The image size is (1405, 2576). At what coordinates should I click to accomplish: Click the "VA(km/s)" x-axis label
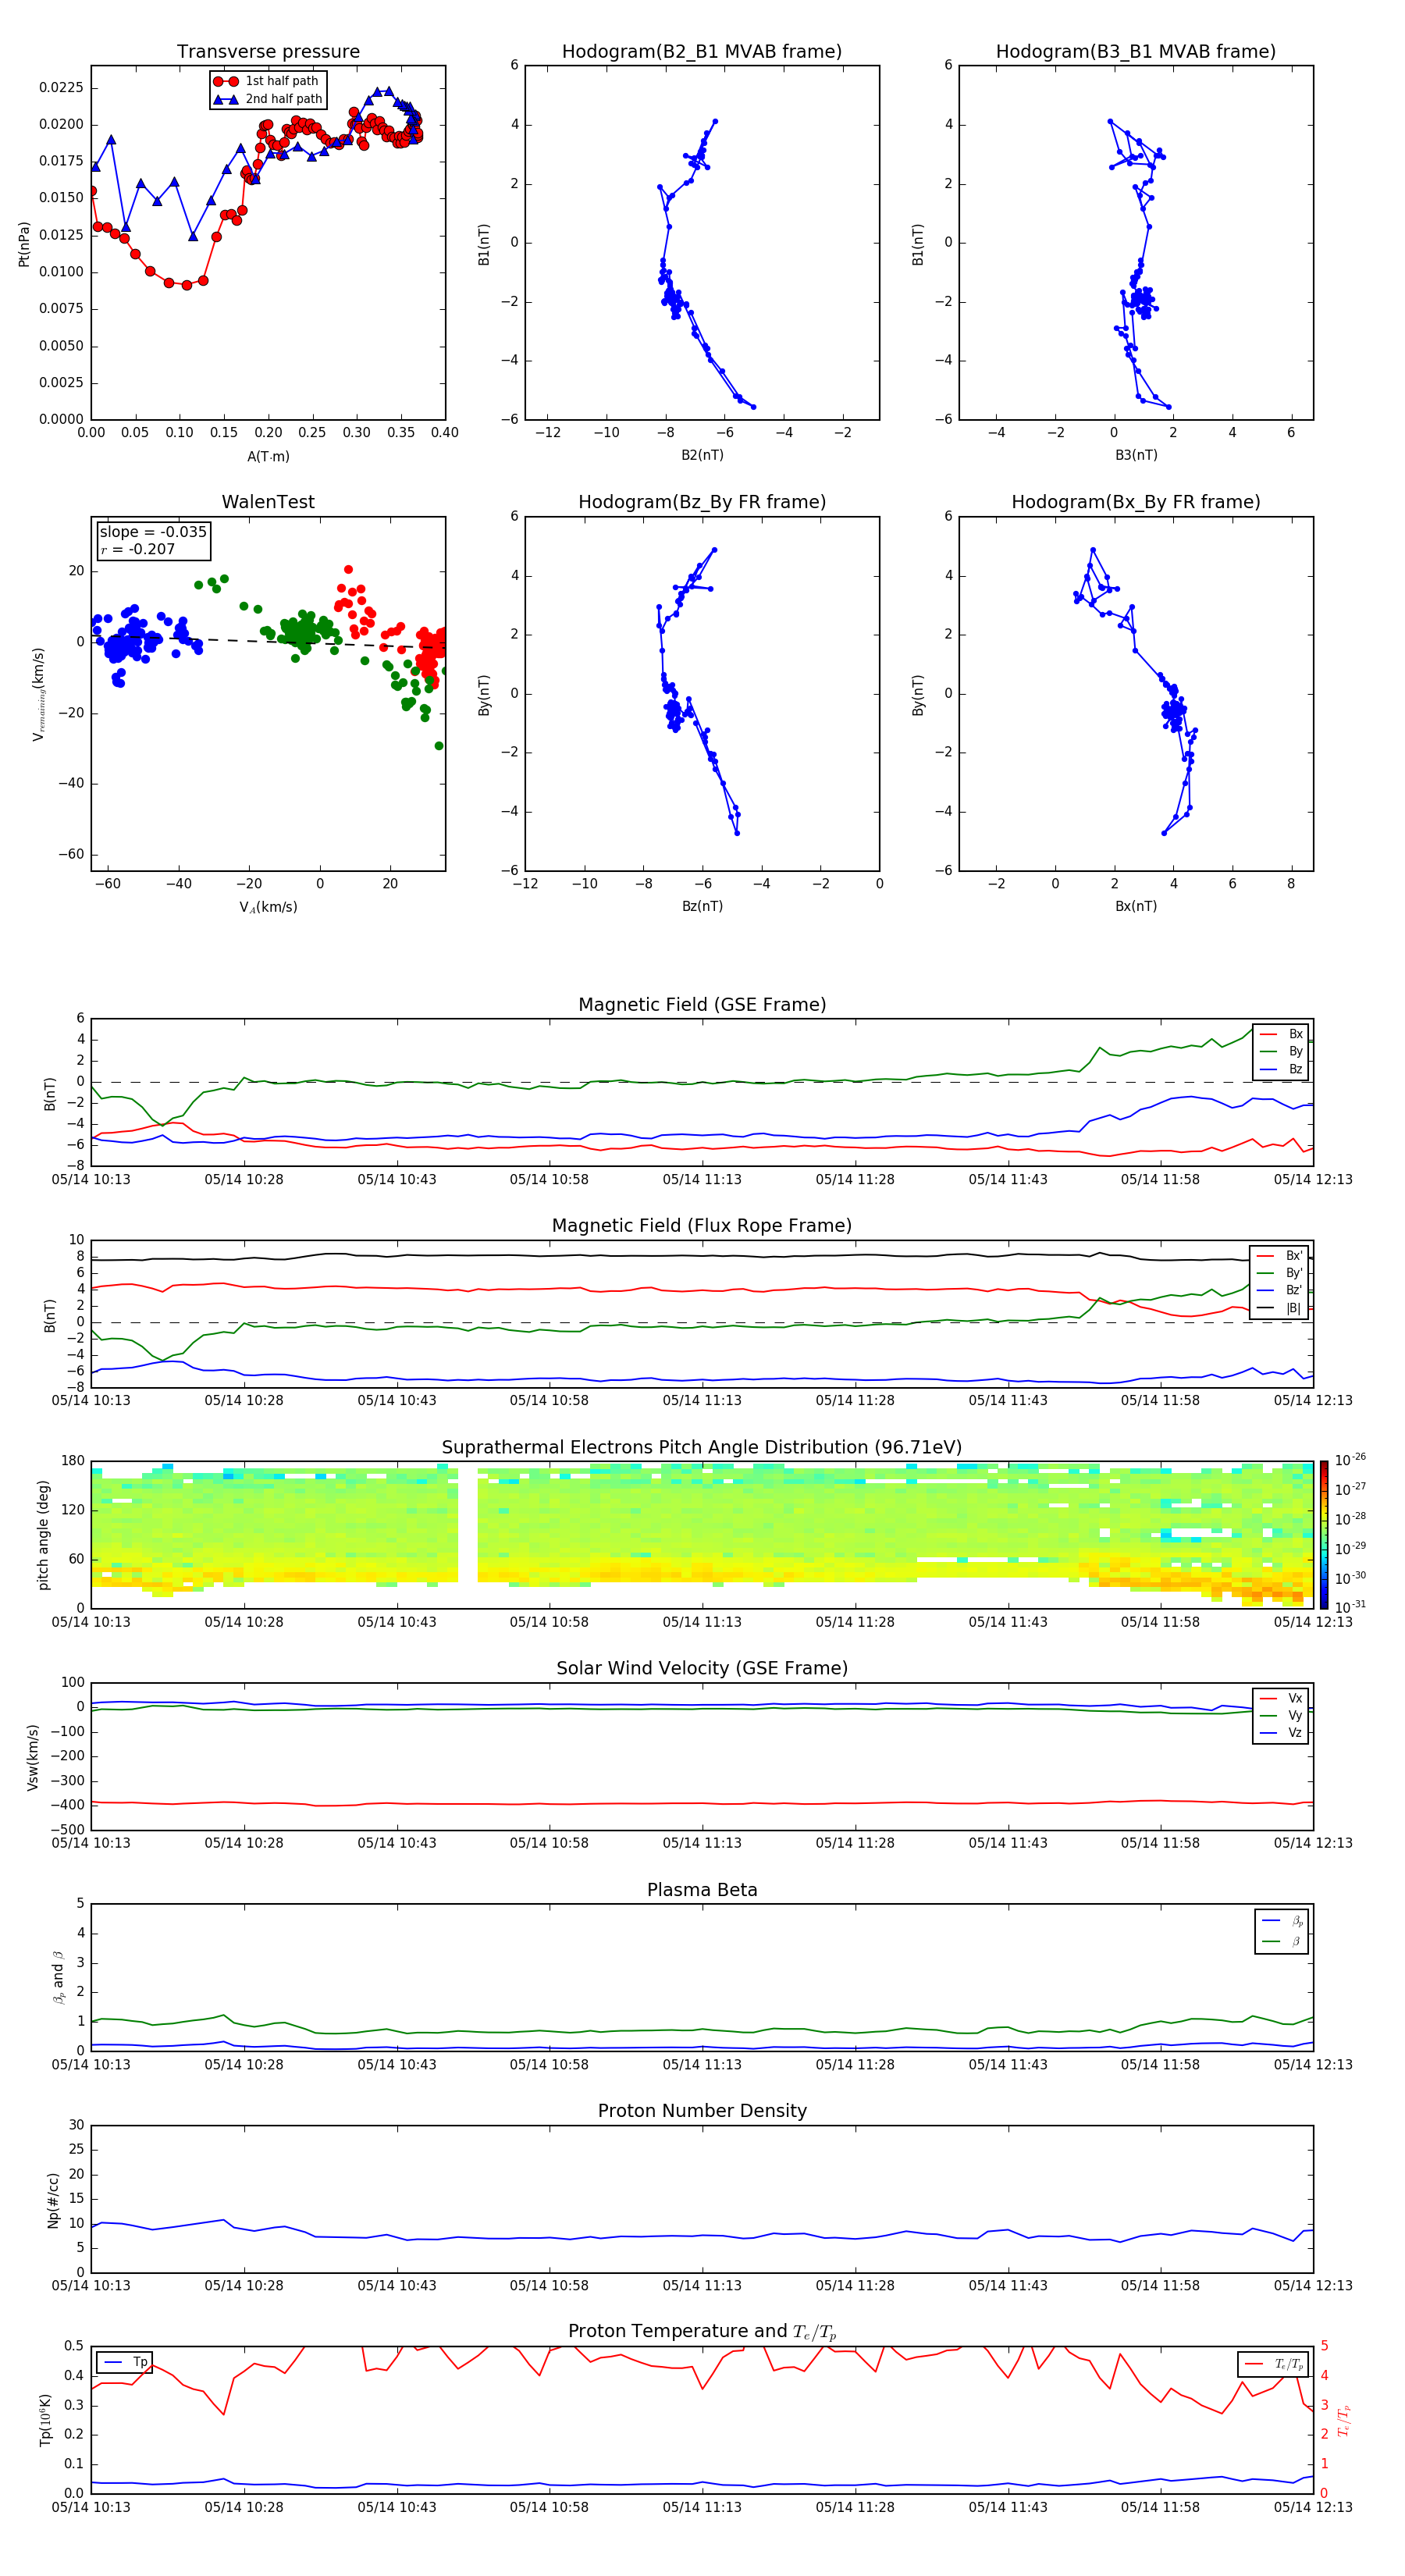[268, 907]
